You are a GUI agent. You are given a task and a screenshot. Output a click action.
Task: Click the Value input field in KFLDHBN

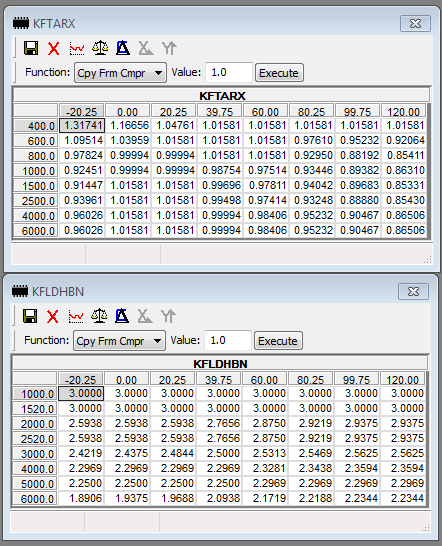pyautogui.click(x=227, y=341)
